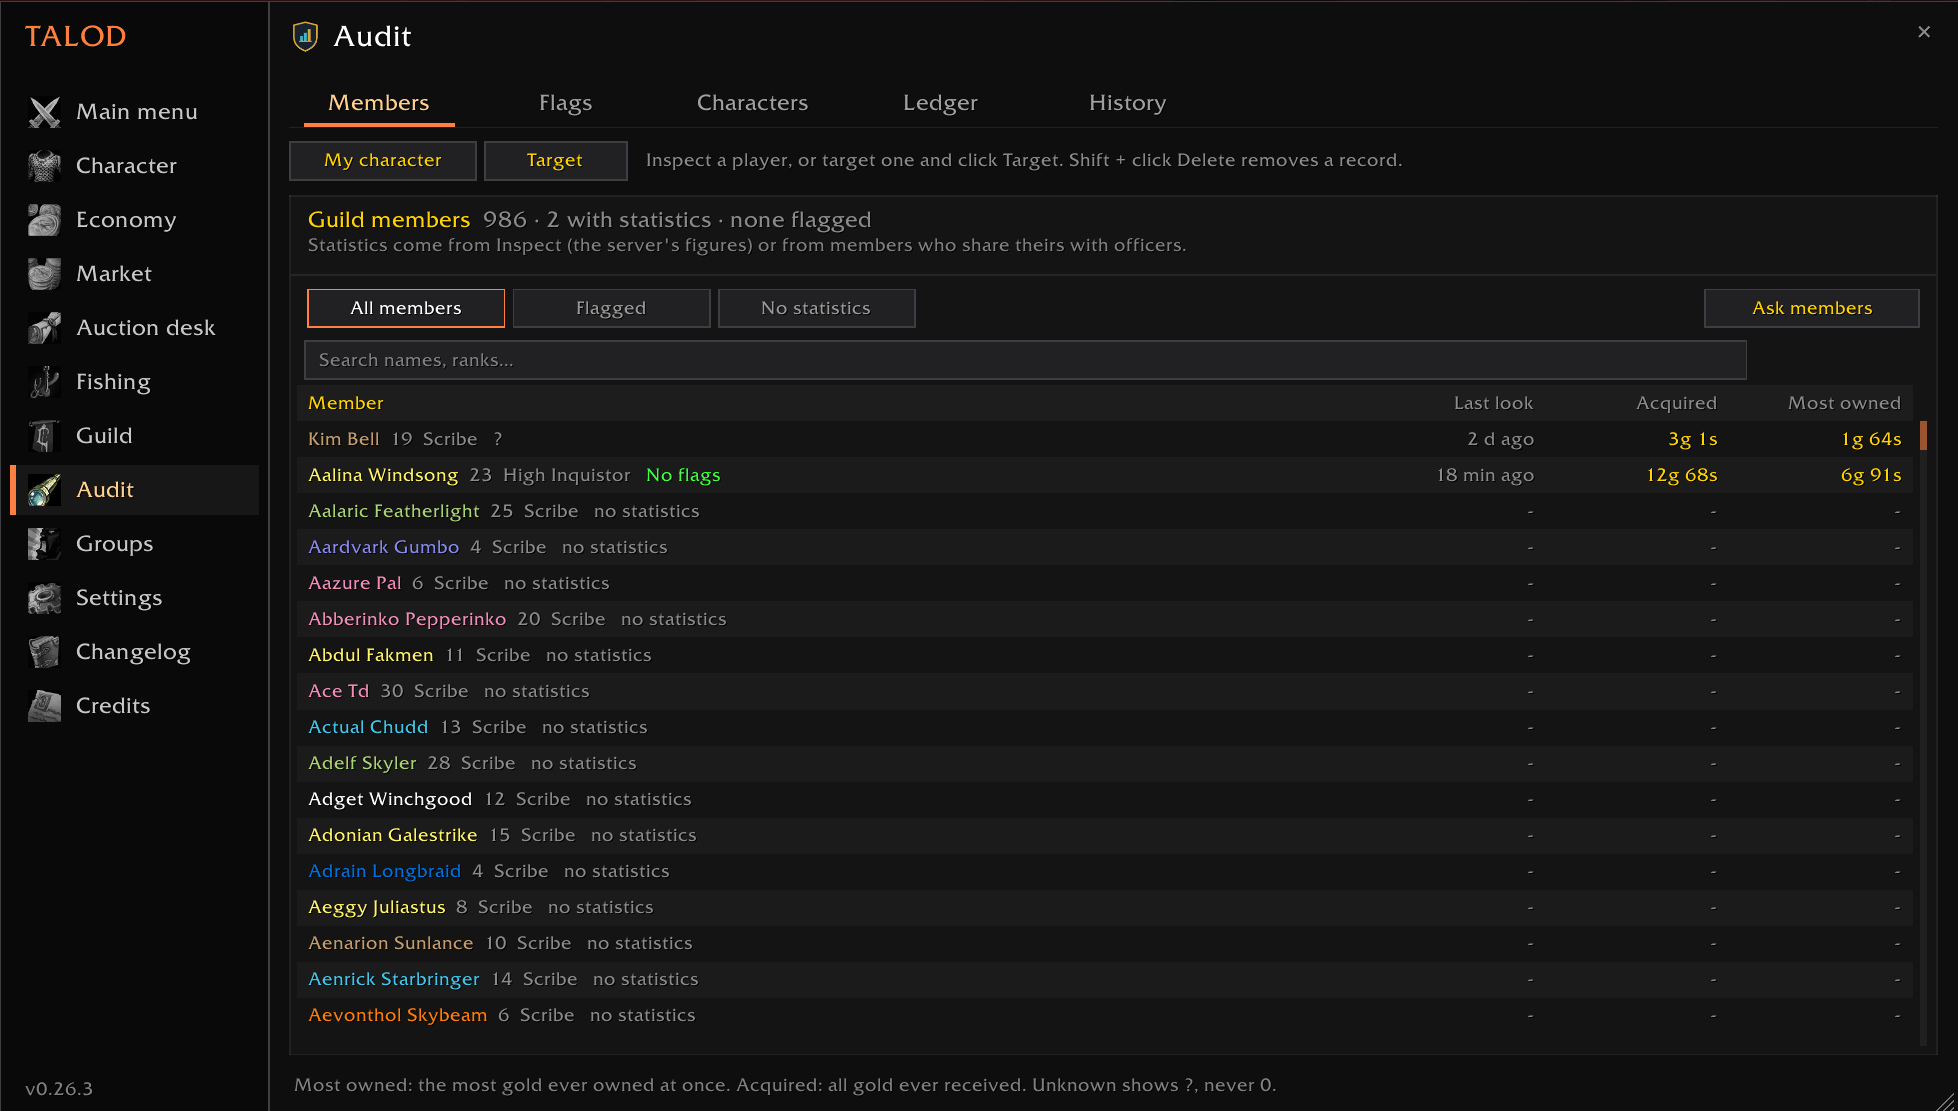Screen dimensions: 1958x1111
Task: Select the Aalina Windsong member row
Action: (1105, 475)
